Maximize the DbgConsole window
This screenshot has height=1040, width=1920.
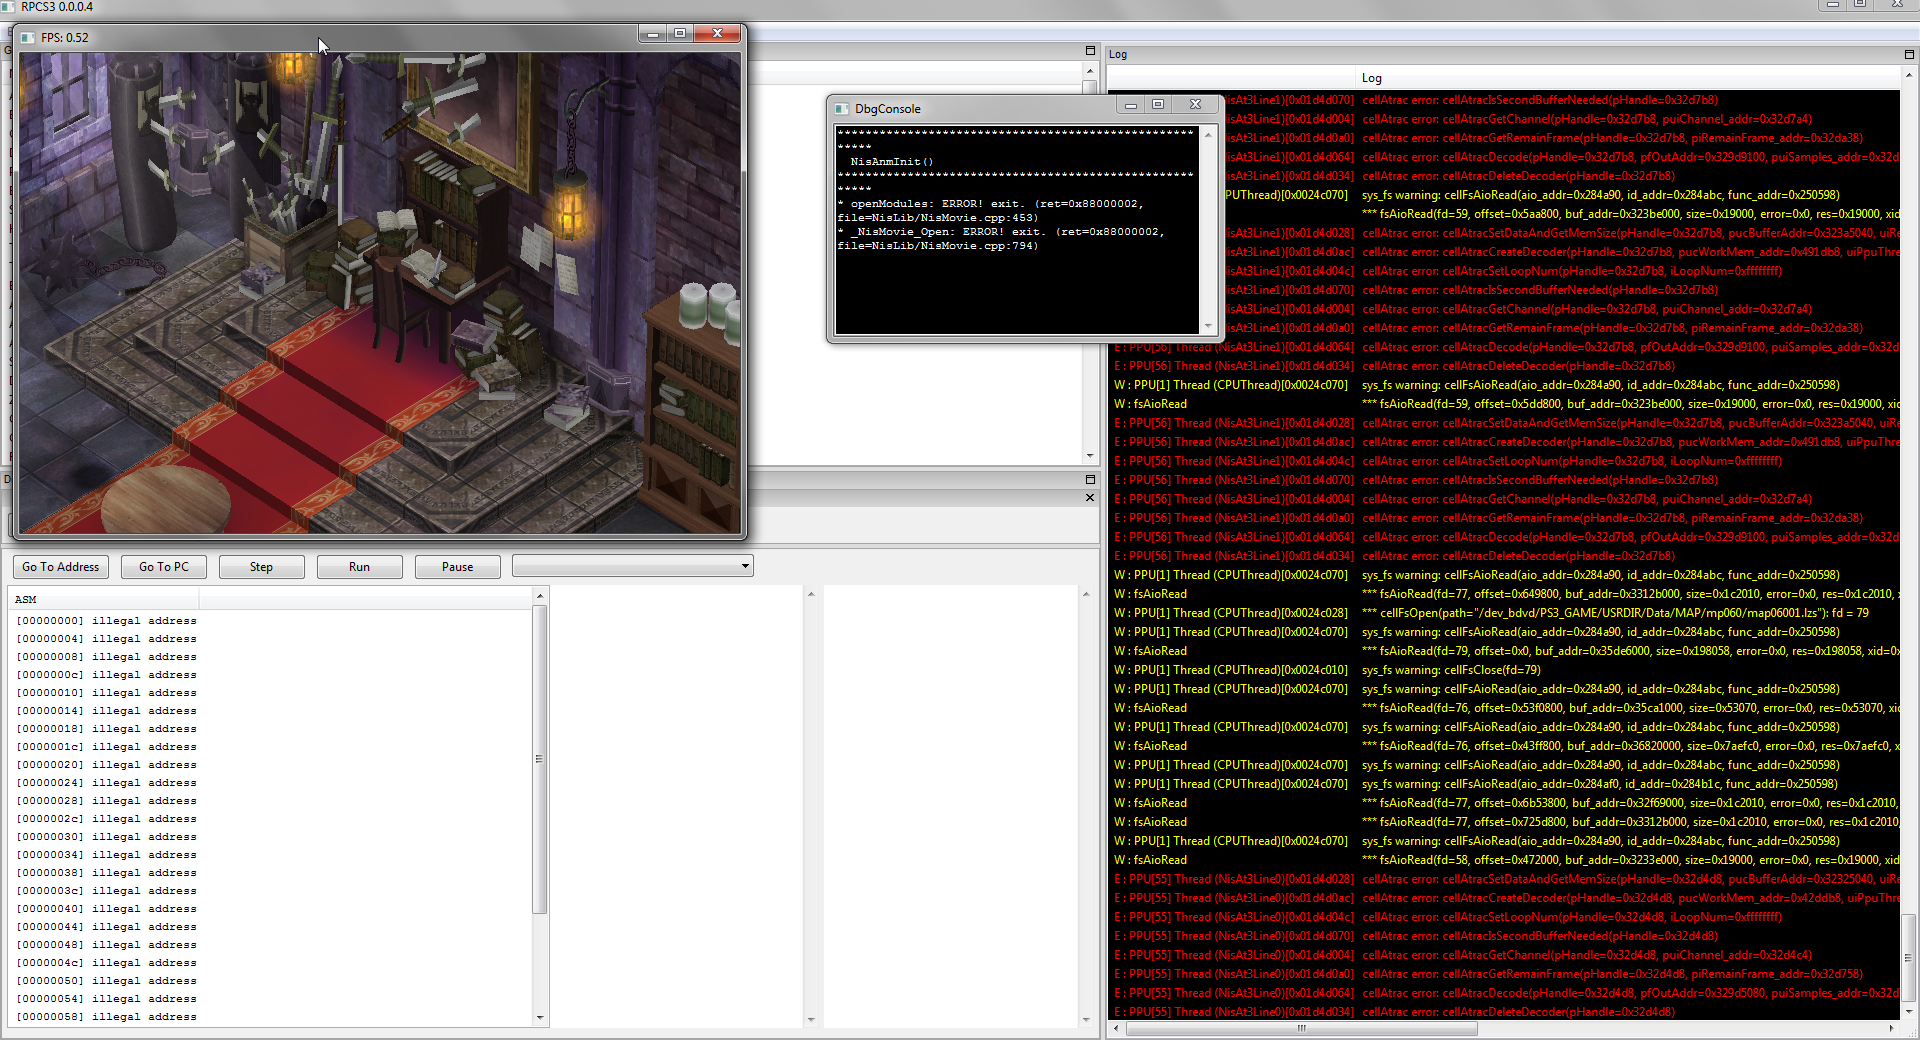click(1158, 105)
